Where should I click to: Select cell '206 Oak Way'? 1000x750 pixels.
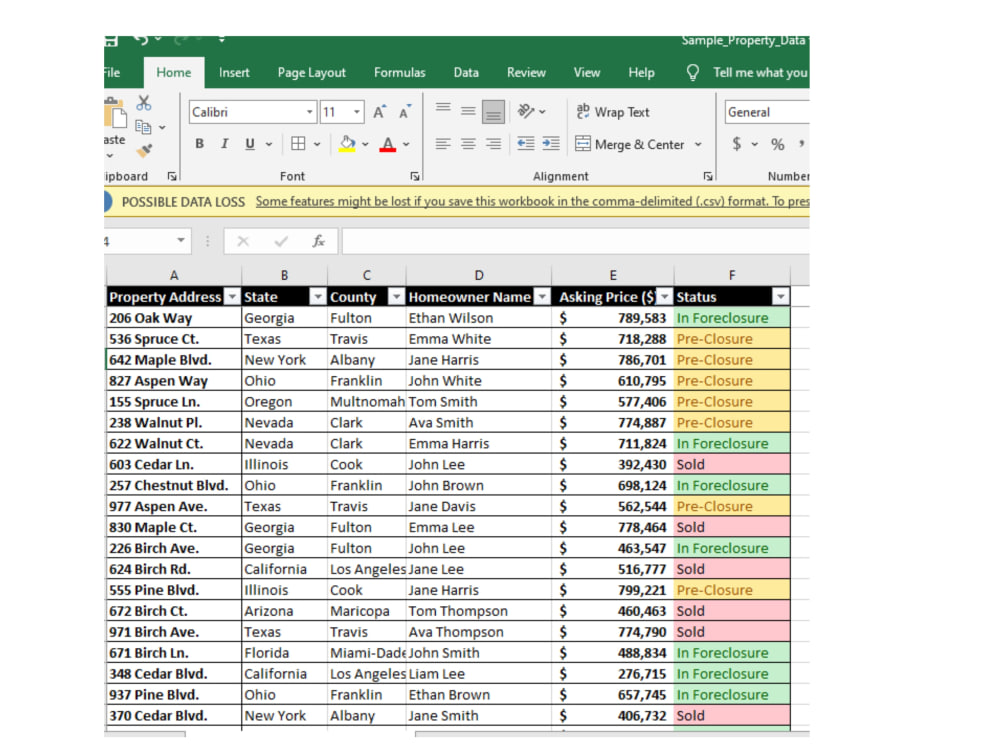(x=173, y=318)
